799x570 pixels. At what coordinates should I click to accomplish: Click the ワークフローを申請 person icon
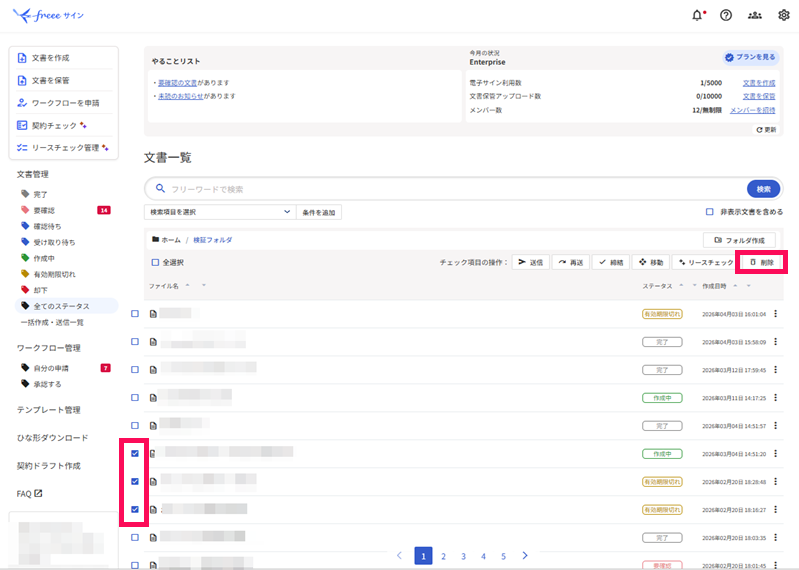point(22,103)
